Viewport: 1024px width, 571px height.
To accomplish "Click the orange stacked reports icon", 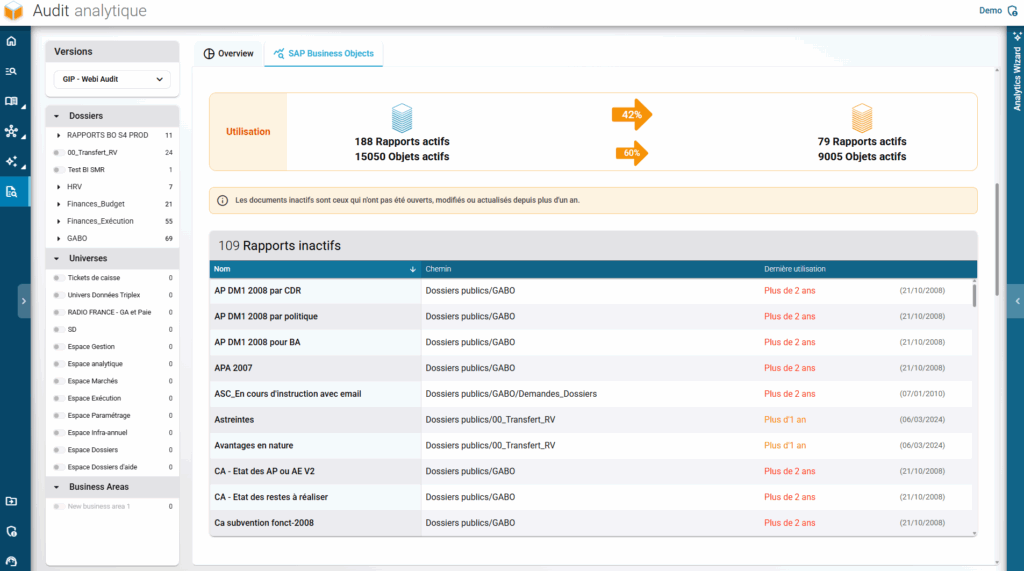I will [x=862, y=118].
